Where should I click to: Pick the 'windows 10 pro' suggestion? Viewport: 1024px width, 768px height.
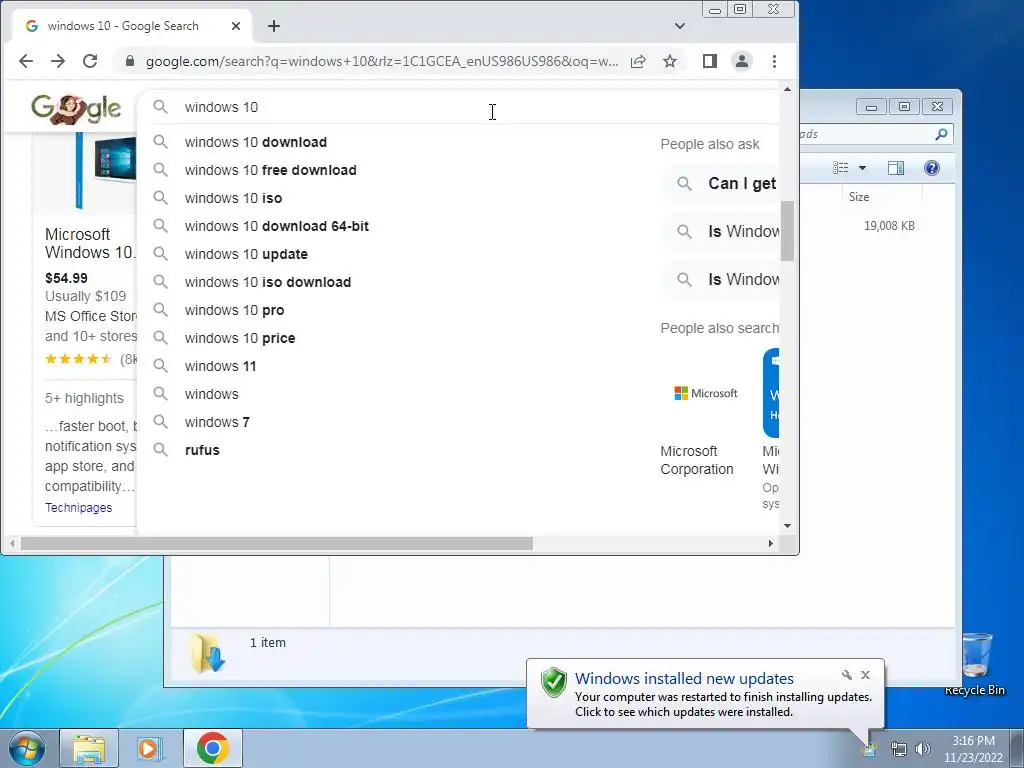coord(234,311)
